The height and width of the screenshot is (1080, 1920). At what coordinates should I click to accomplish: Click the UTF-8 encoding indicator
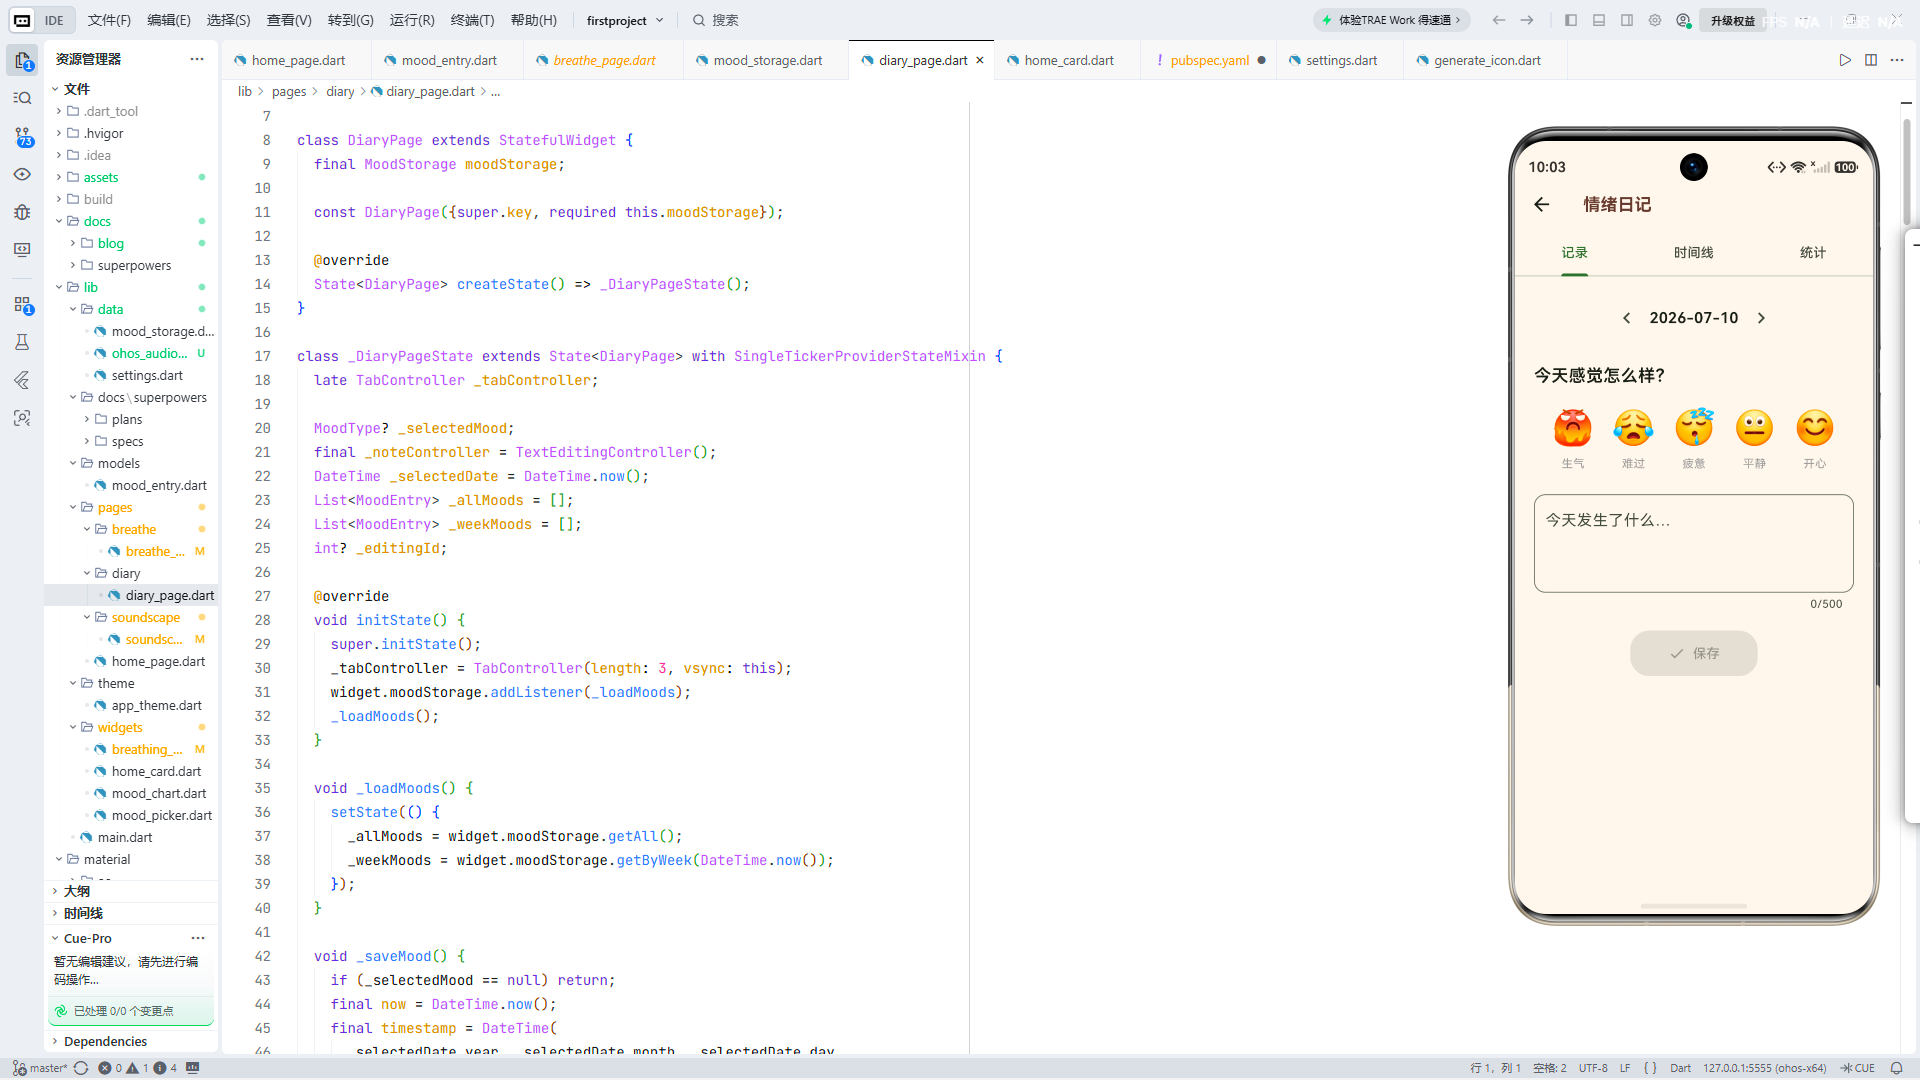(x=1593, y=1068)
